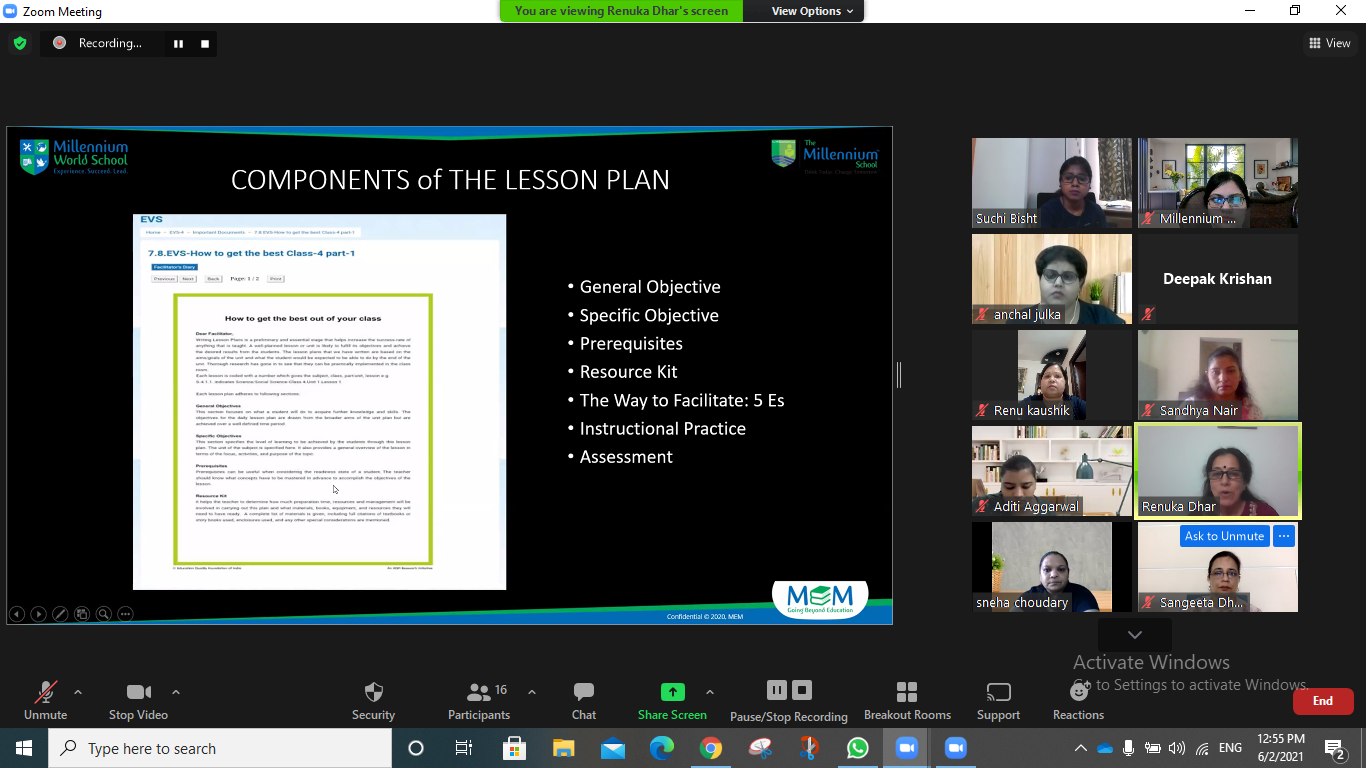
Task: Pause the recording via top-left indicator
Action: point(179,43)
